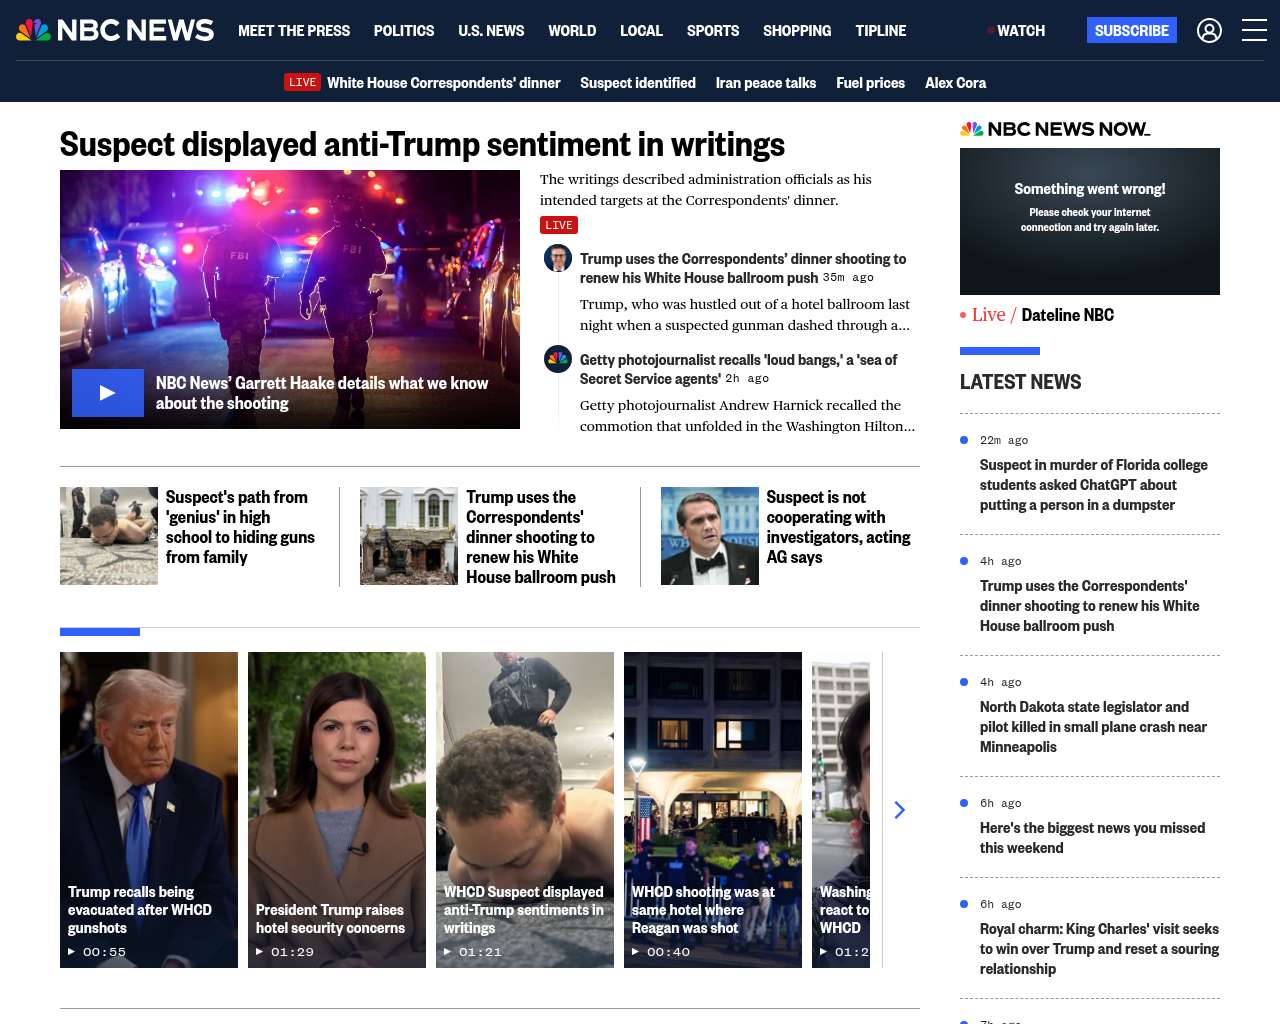Open the Politics menu item

point(404,31)
